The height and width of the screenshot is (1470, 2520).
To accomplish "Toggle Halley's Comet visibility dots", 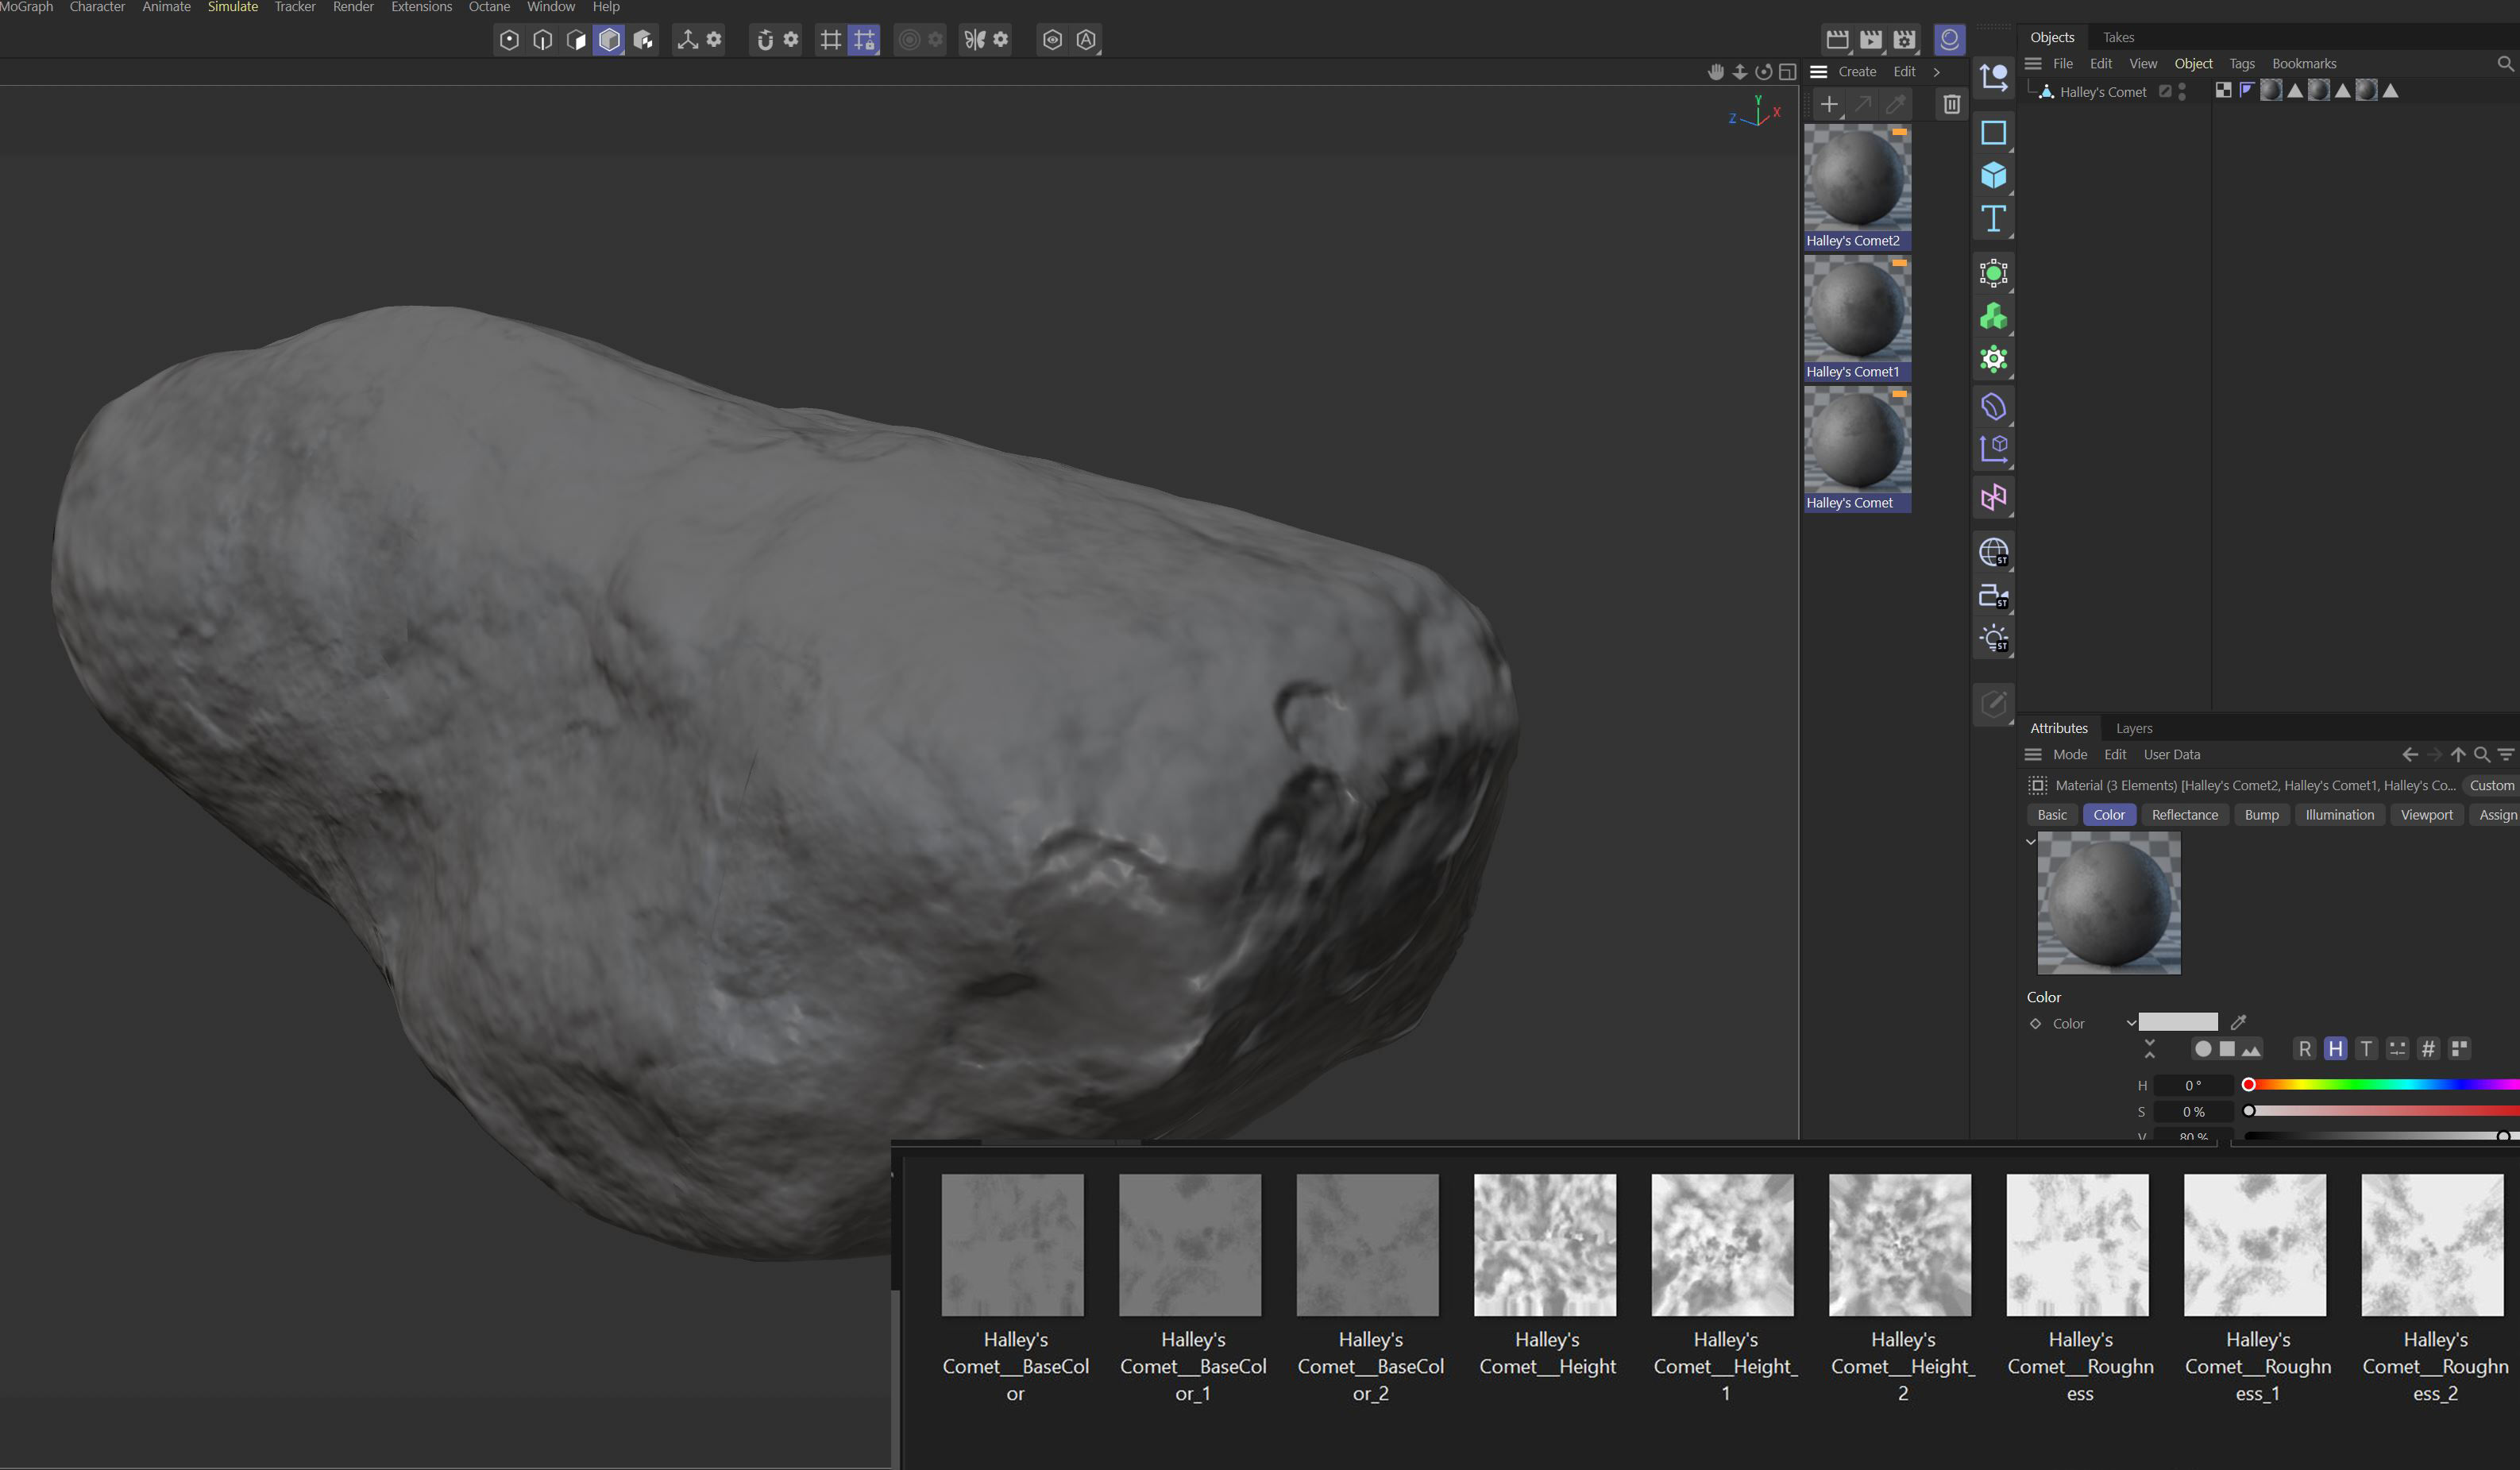I will (2182, 91).
